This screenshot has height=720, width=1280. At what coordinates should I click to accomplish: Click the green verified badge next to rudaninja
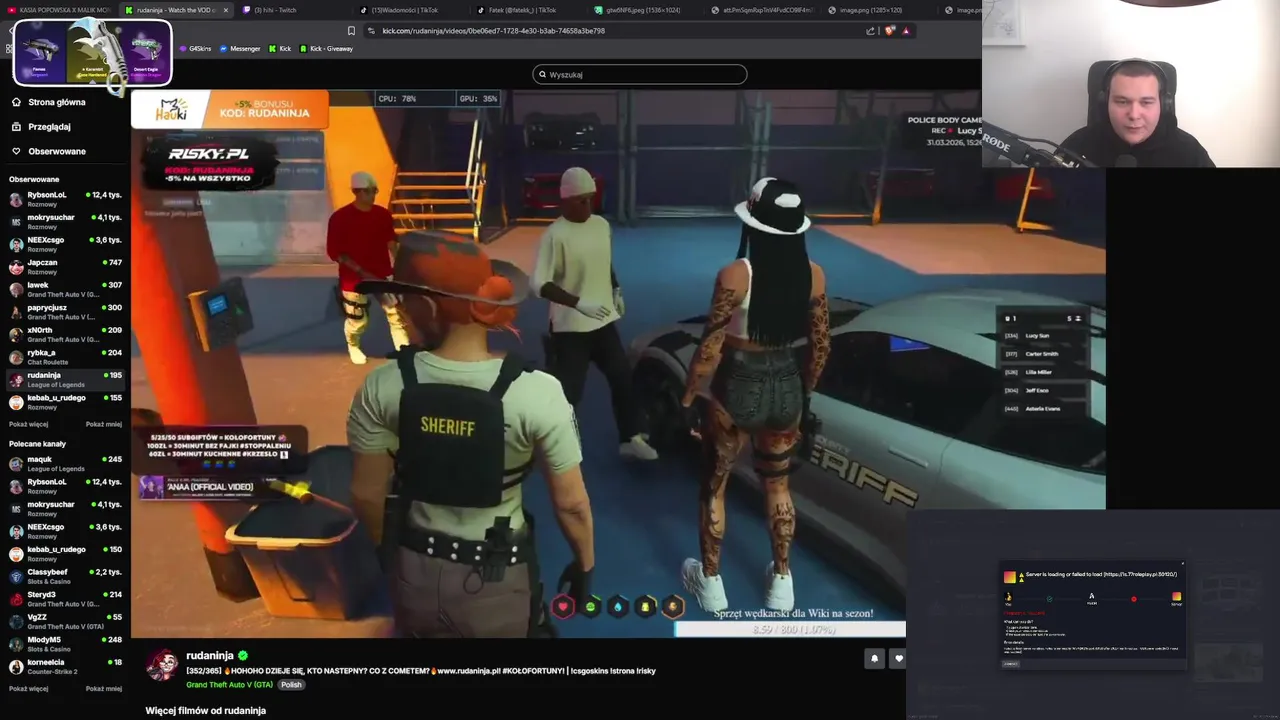(243, 656)
